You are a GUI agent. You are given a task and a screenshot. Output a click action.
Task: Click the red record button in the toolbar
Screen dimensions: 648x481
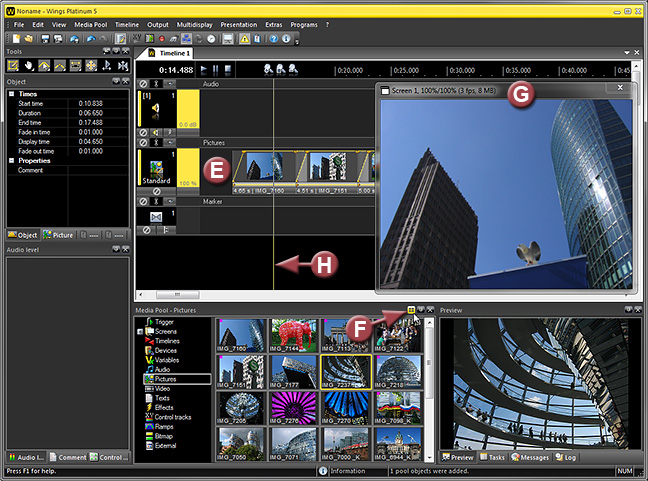tap(162, 39)
